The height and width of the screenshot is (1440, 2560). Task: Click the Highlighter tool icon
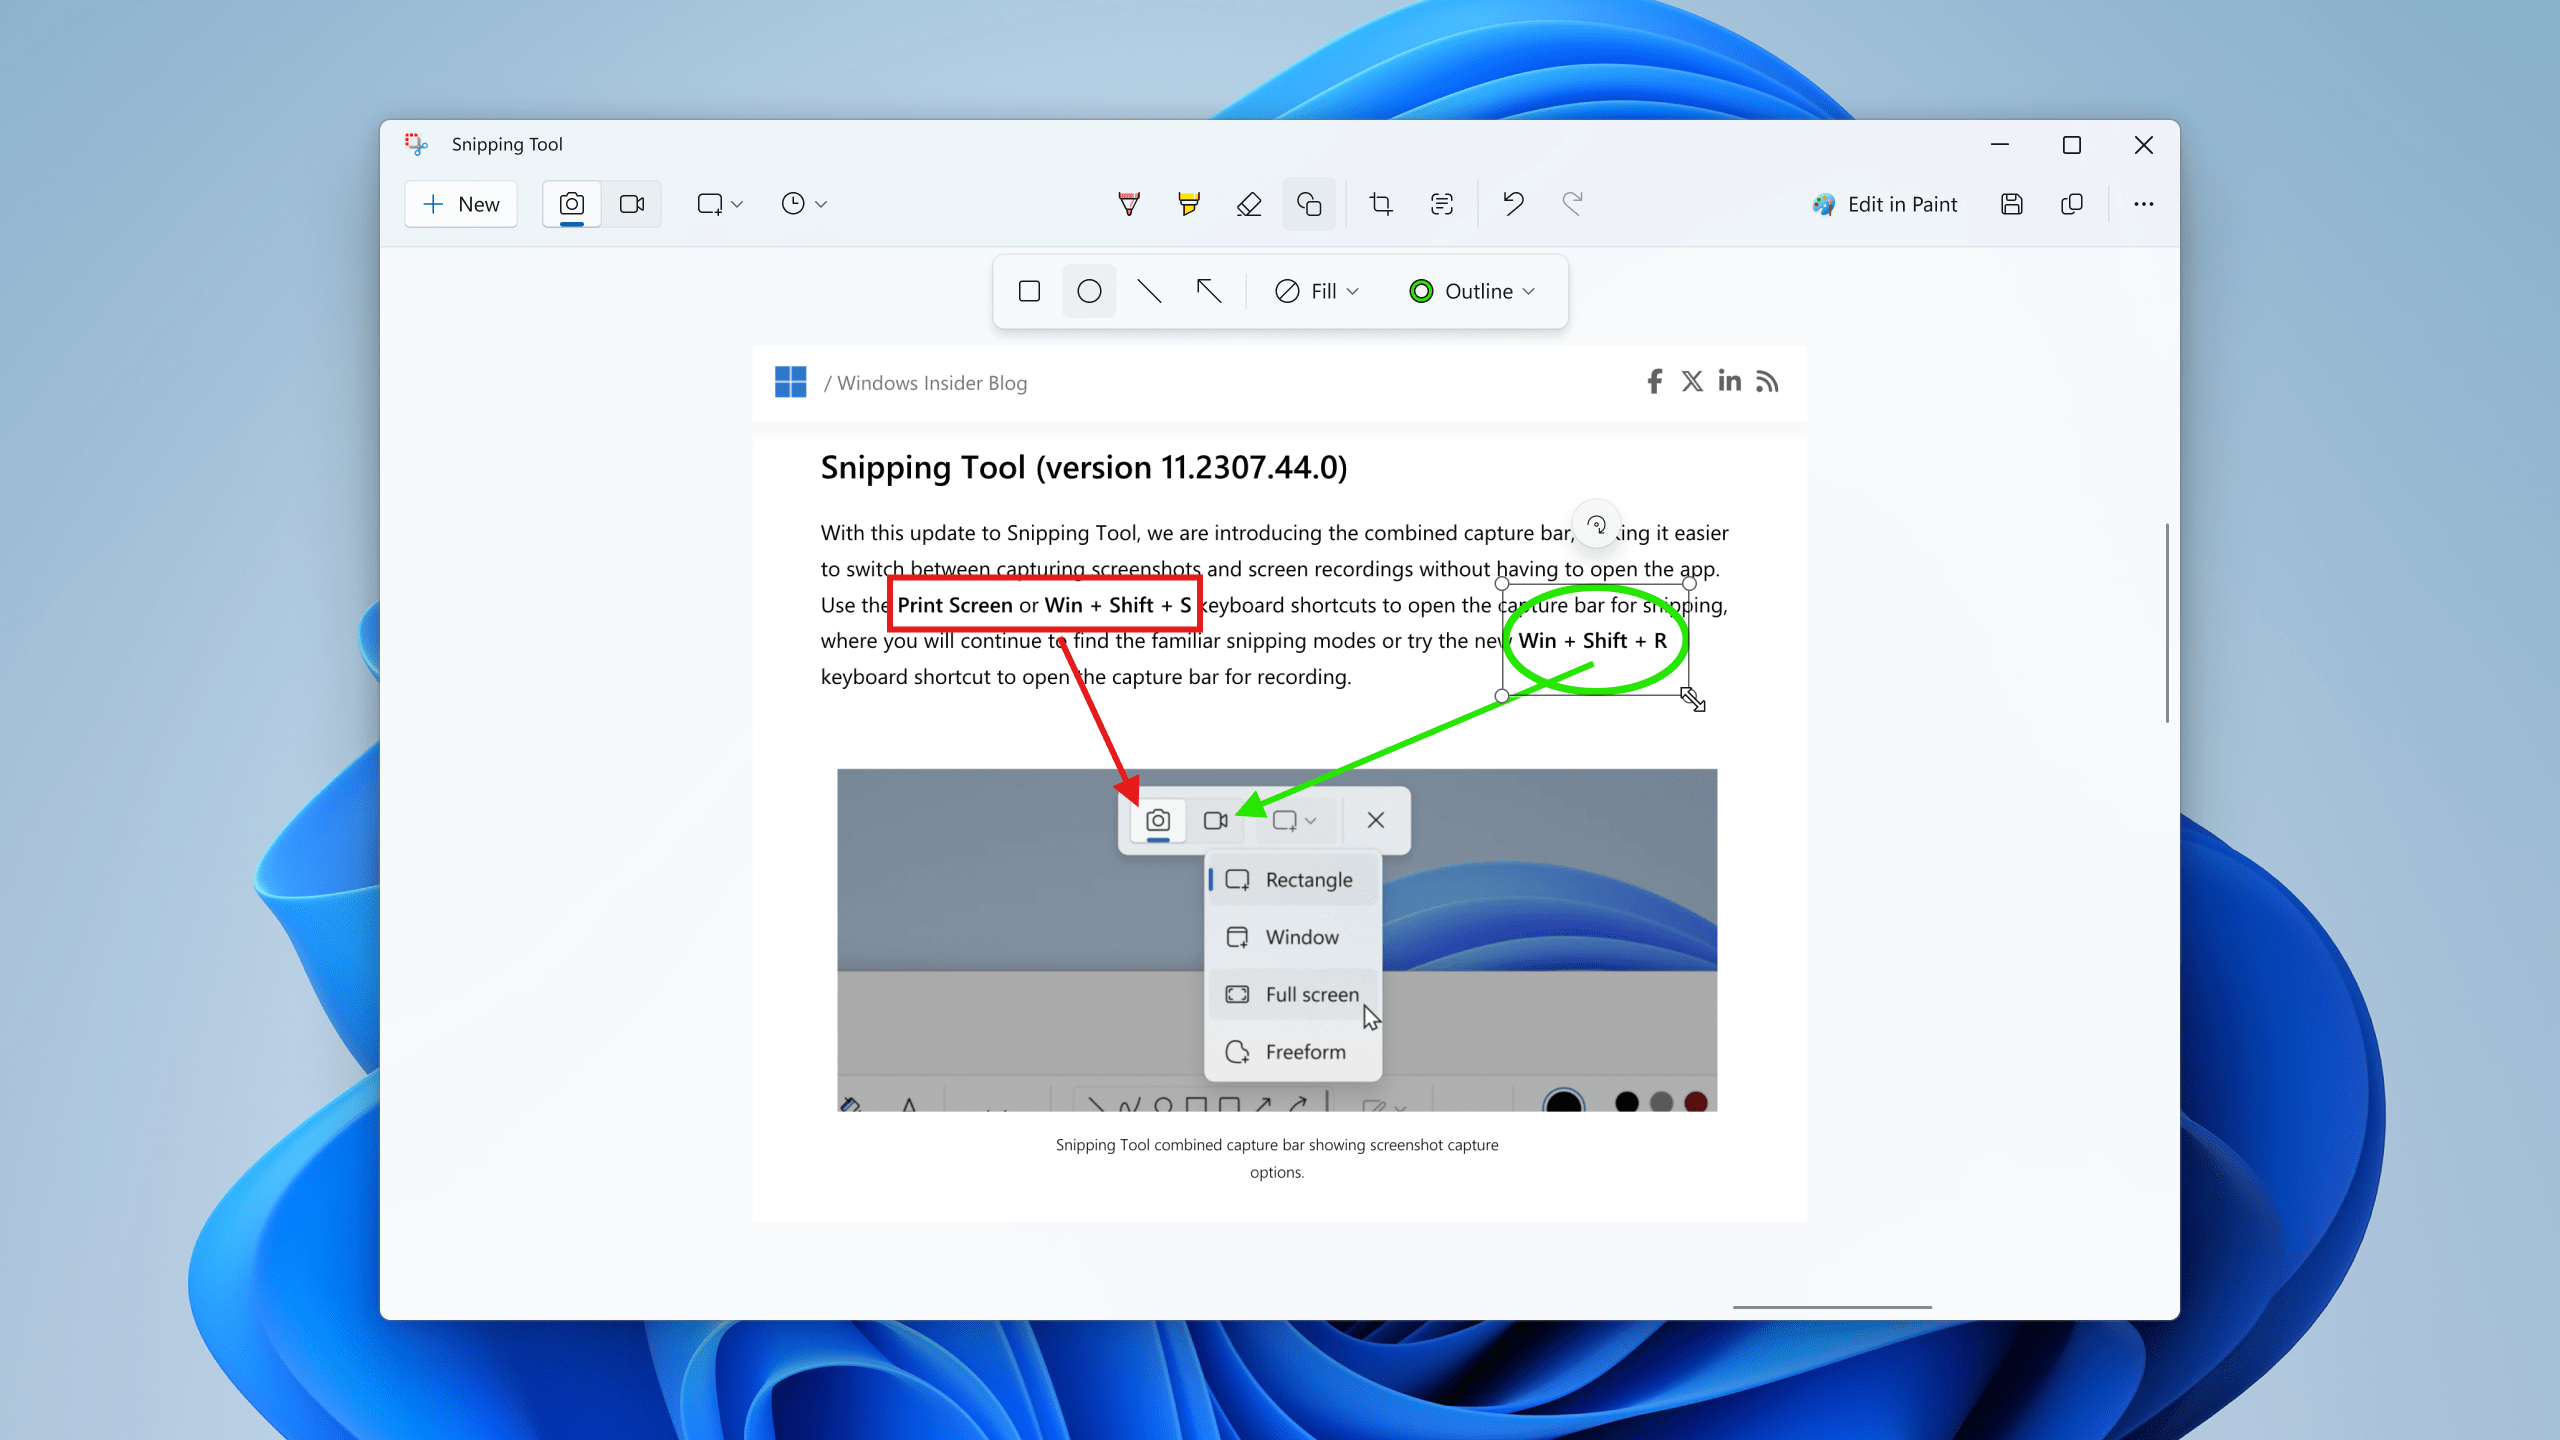[1190, 204]
